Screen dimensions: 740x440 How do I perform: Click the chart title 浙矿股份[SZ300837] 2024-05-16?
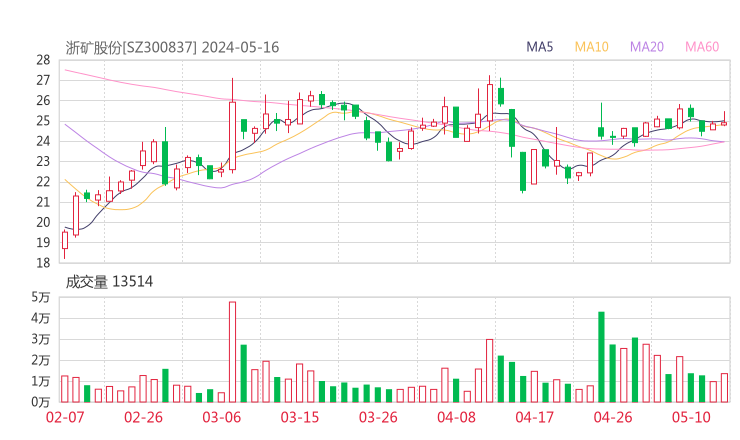click(x=172, y=47)
